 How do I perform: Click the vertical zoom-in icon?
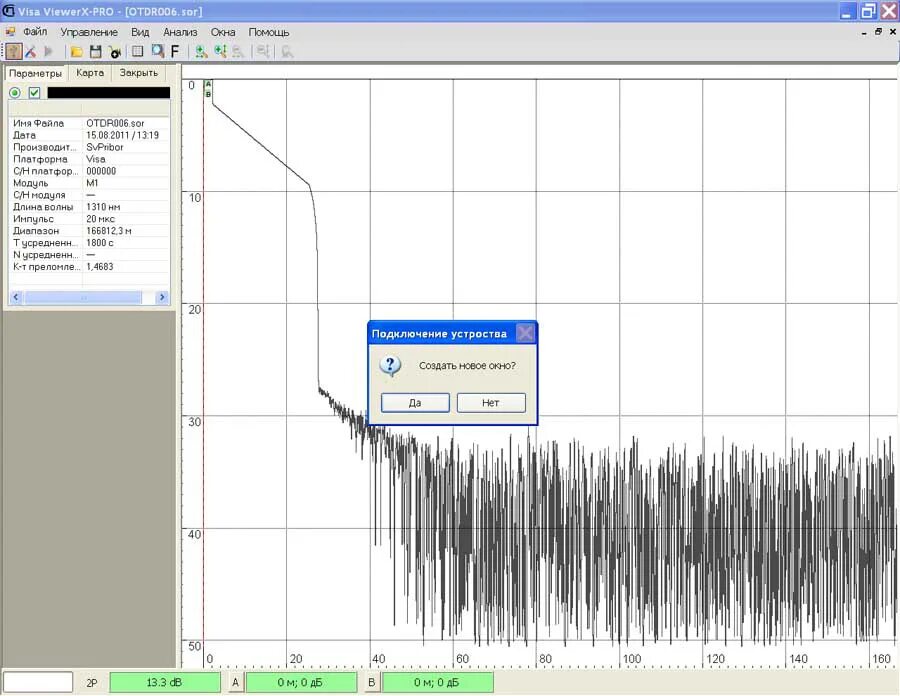tap(220, 52)
